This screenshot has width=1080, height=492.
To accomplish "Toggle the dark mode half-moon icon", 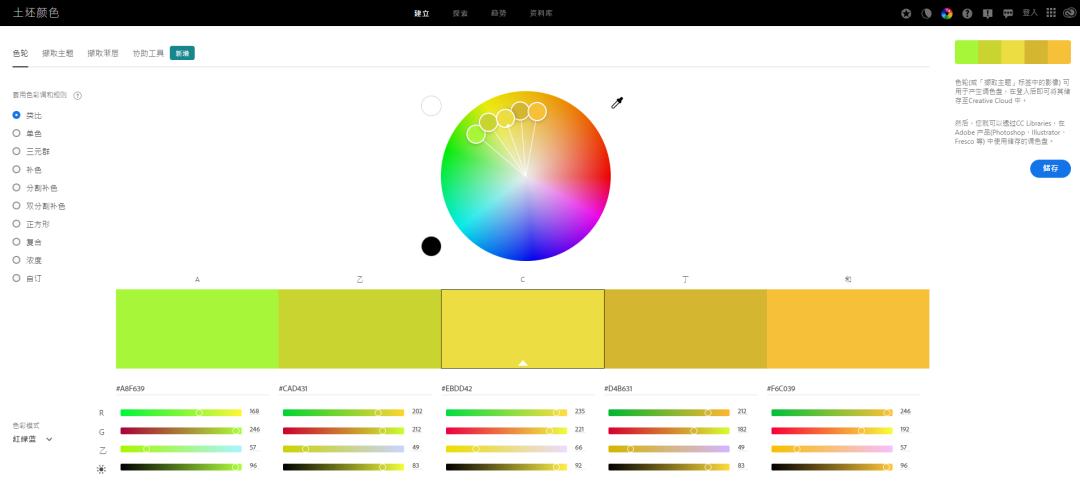I will [x=926, y=13].
